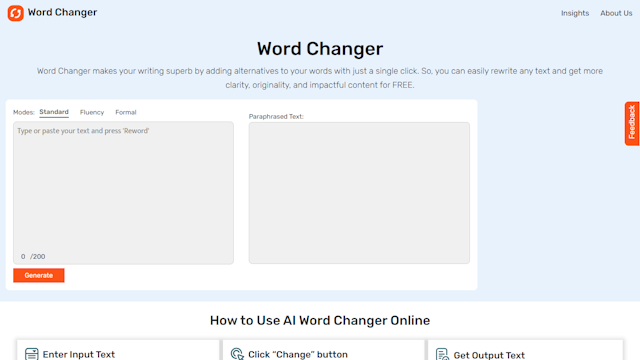The height and width of the screenshot is (360, 640).
Task: Click the Paraphrased Text label
Action: click(x=276, y=116)
